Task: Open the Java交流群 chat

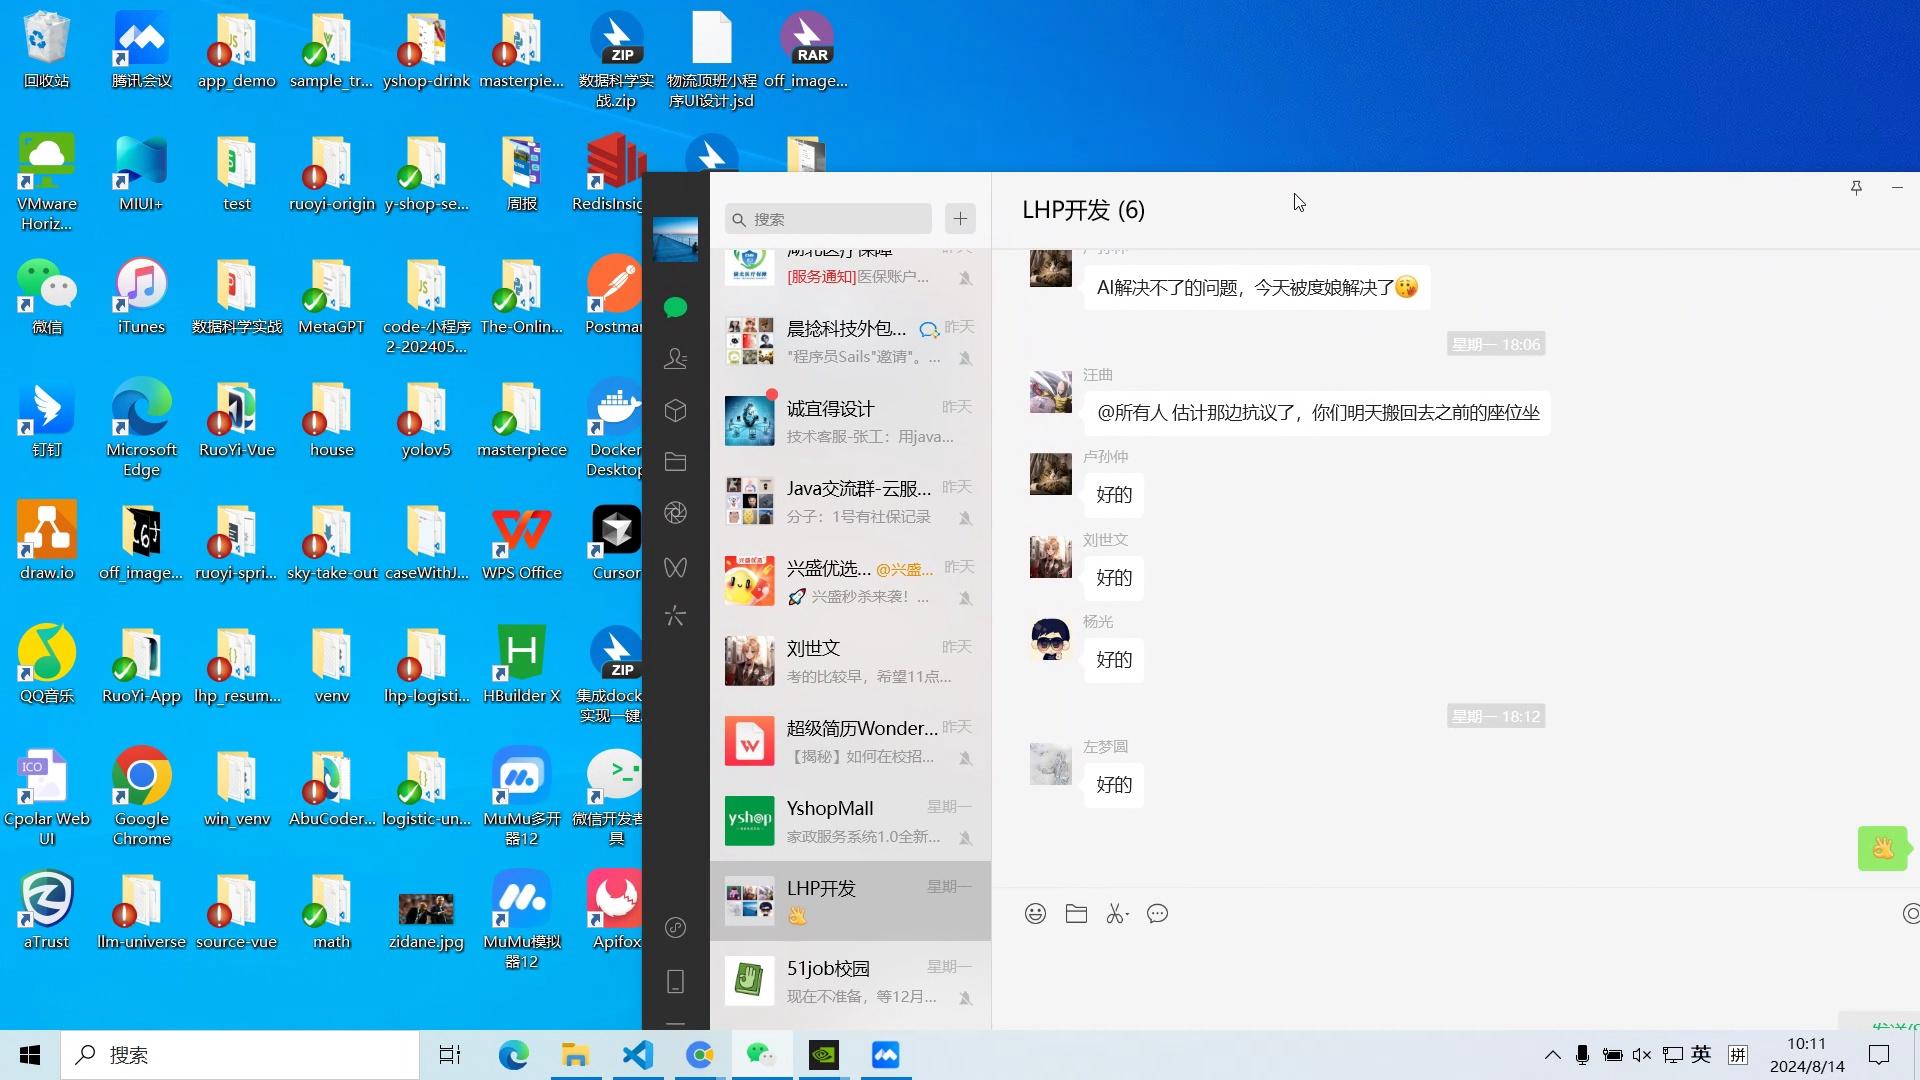Action: click(x=850, y=501)
